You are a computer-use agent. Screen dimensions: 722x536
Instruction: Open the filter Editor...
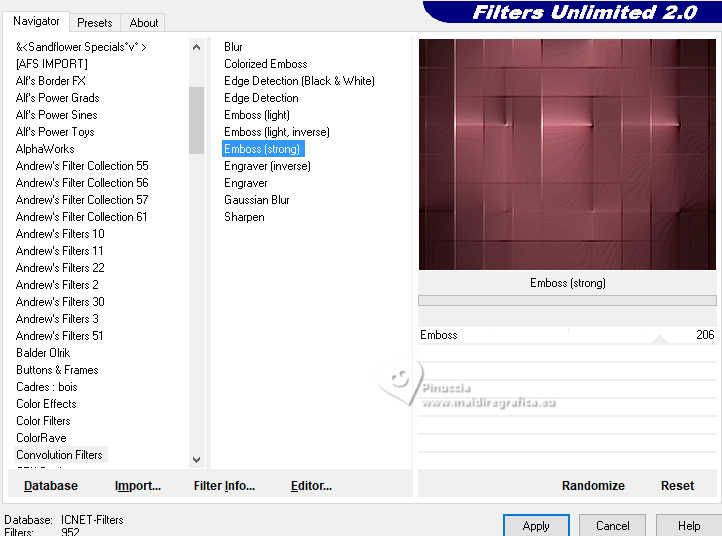pyautogui.click(x=311, y=486)
